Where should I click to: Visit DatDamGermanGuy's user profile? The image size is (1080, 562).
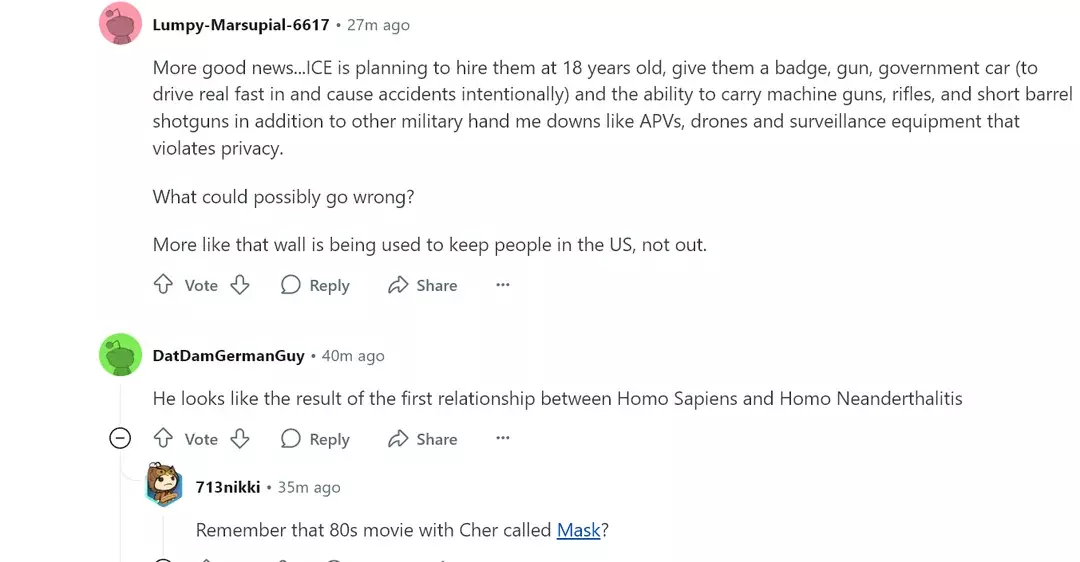(x=228, y=356)
